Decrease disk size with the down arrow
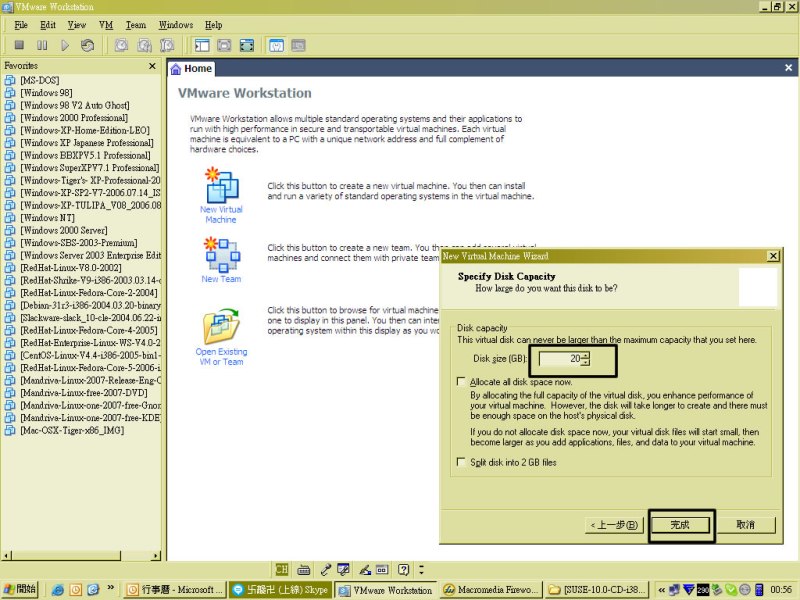This screenshot has width=800, height=600. tap(585, 362)
